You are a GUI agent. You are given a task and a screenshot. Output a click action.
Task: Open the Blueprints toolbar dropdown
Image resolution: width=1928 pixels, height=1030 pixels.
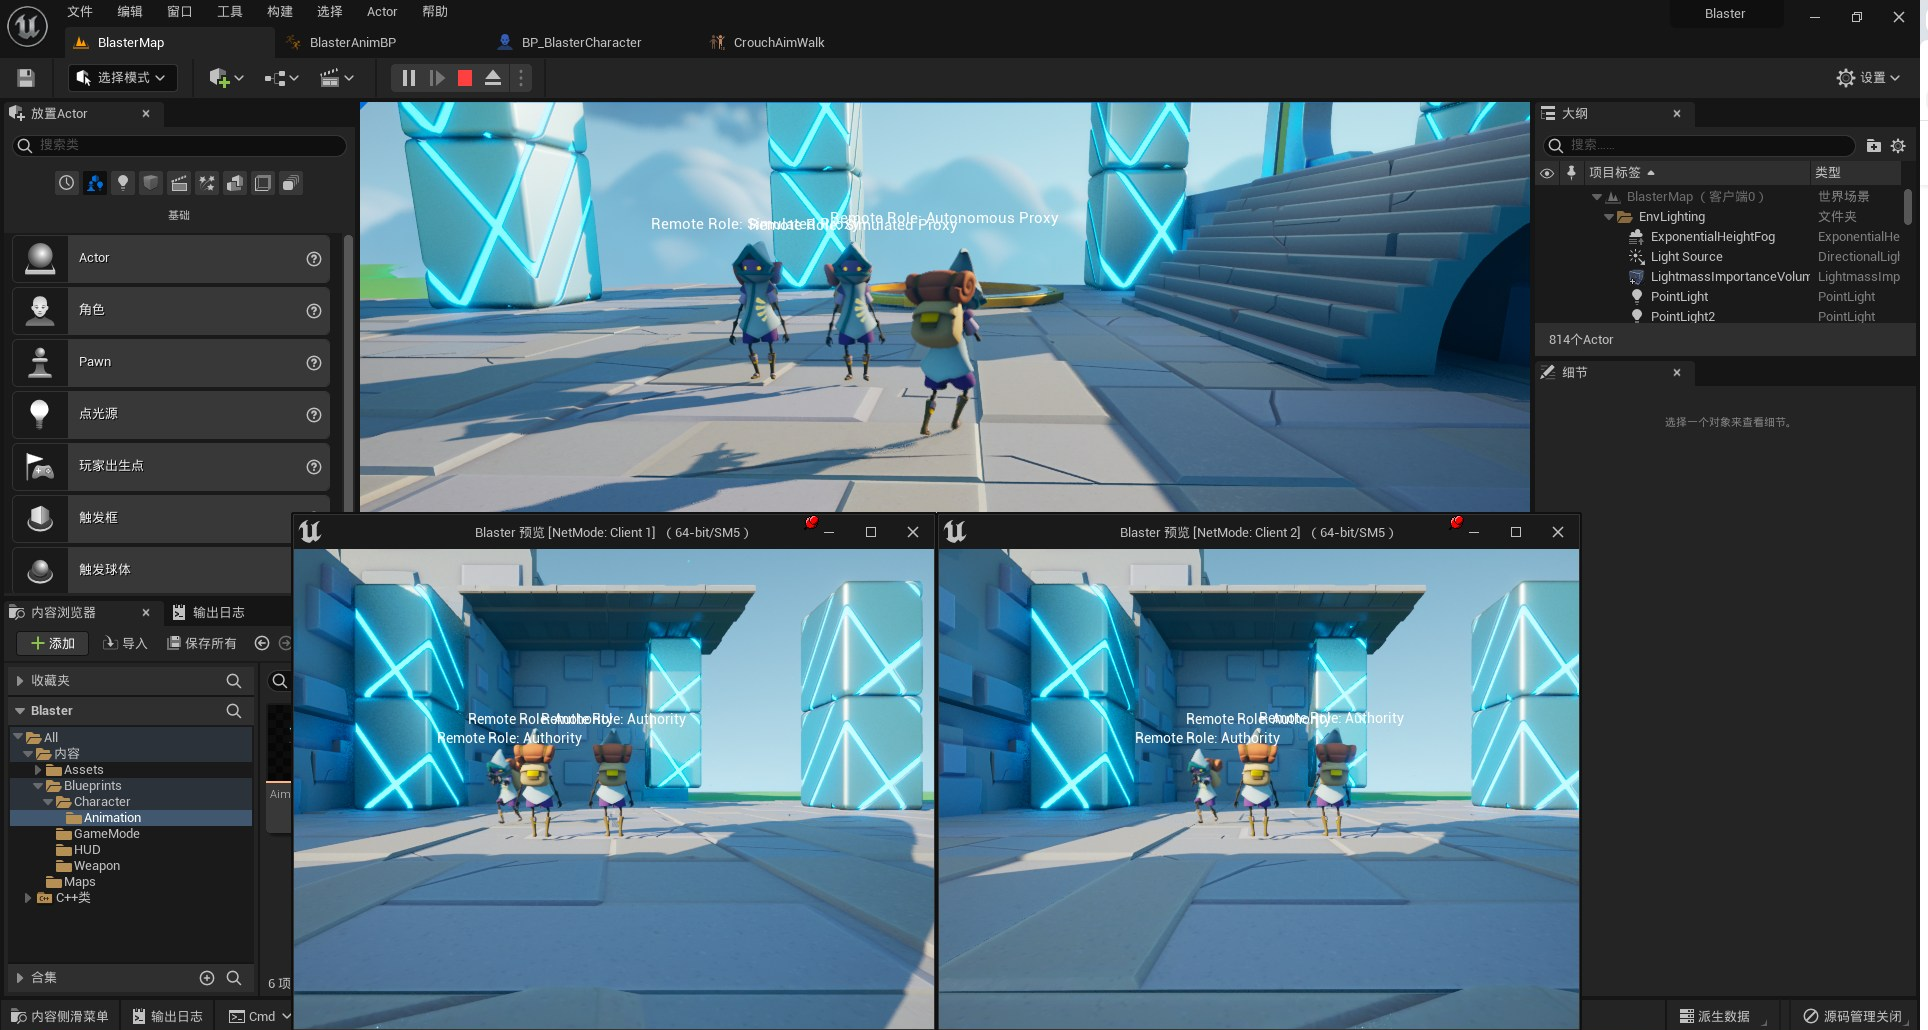point(282,78)
